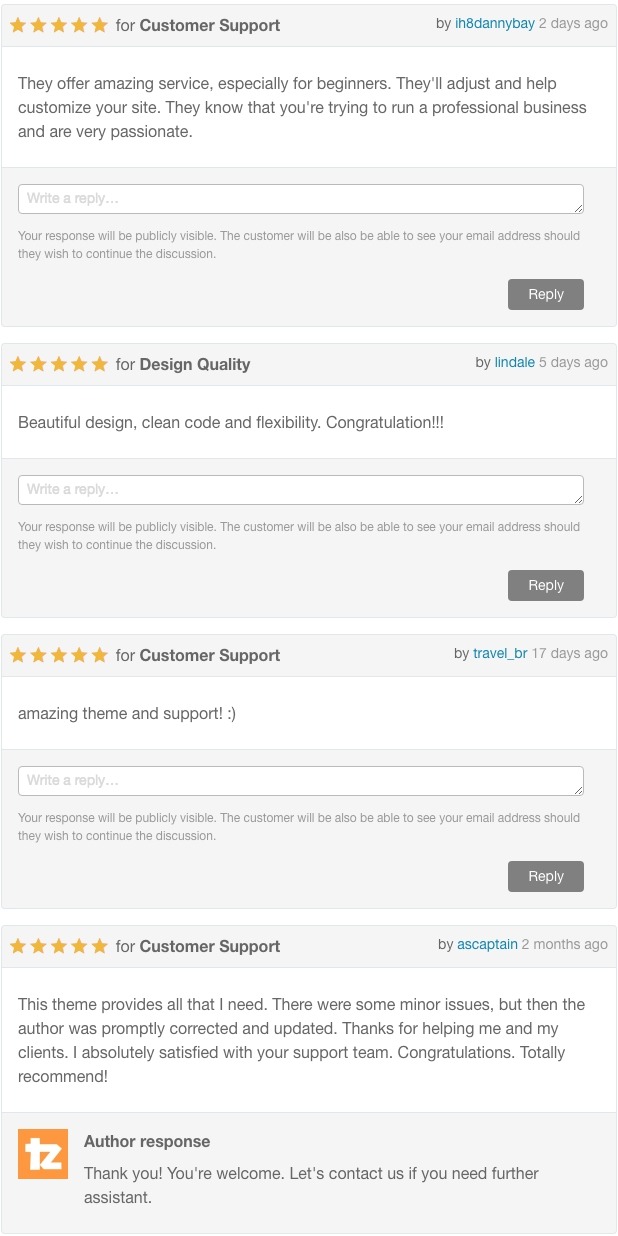Open lindale's user profile
Screen dimensions: 618x1236
point(514,362)
